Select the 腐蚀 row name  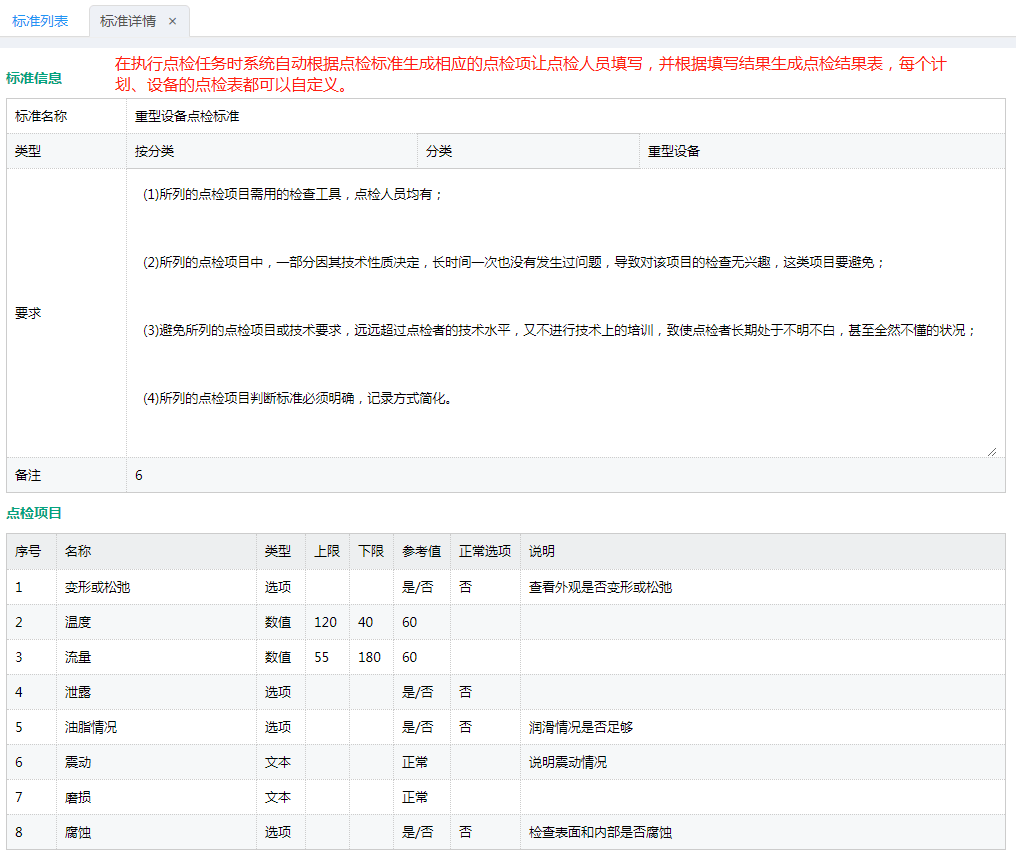78,832
